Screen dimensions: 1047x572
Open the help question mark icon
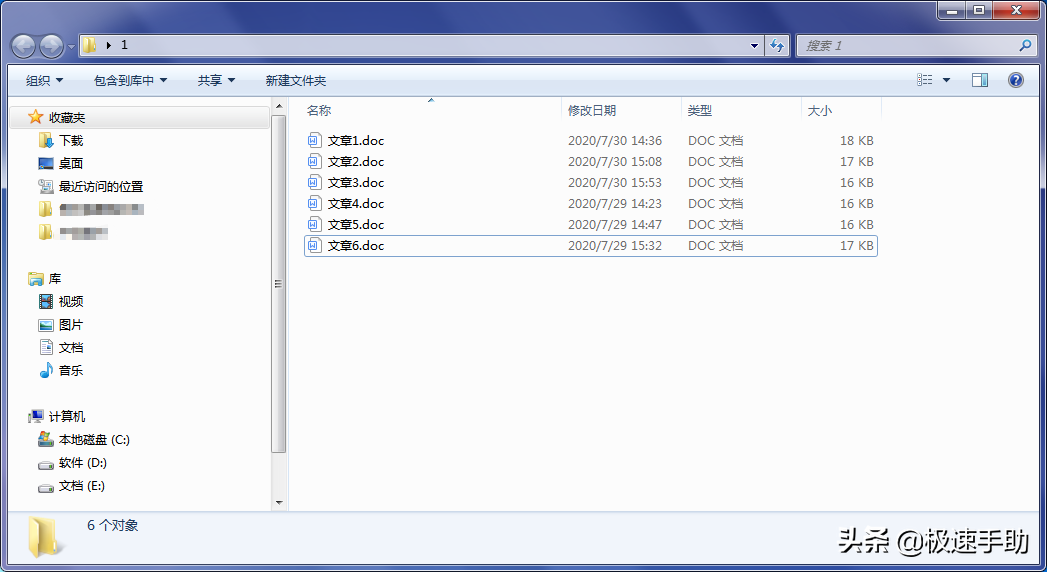click(1016, 80)
